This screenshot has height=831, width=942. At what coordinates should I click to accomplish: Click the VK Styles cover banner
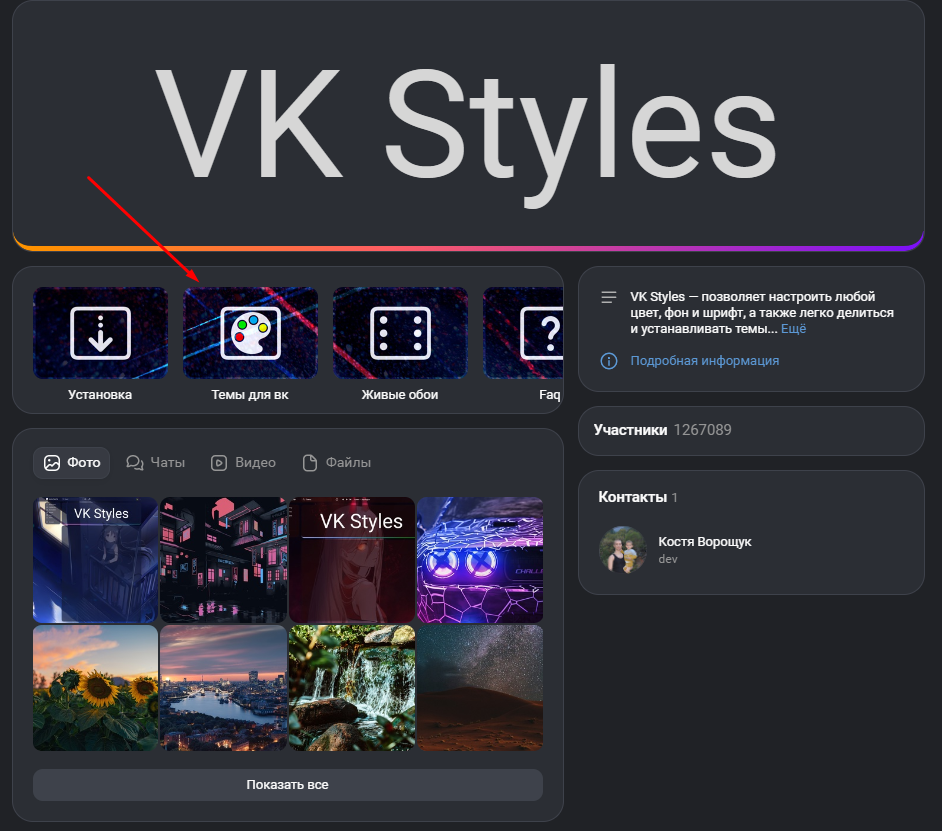[x=468, y=125]
